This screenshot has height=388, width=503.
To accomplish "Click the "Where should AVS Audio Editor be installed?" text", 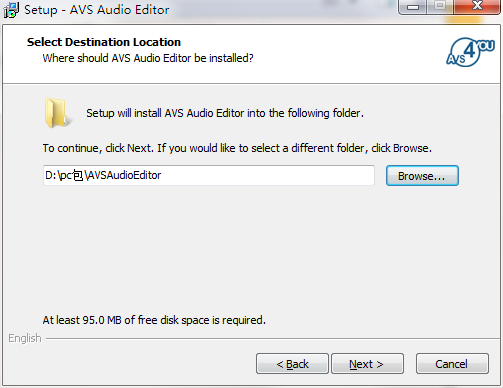I will pos(148,58).
